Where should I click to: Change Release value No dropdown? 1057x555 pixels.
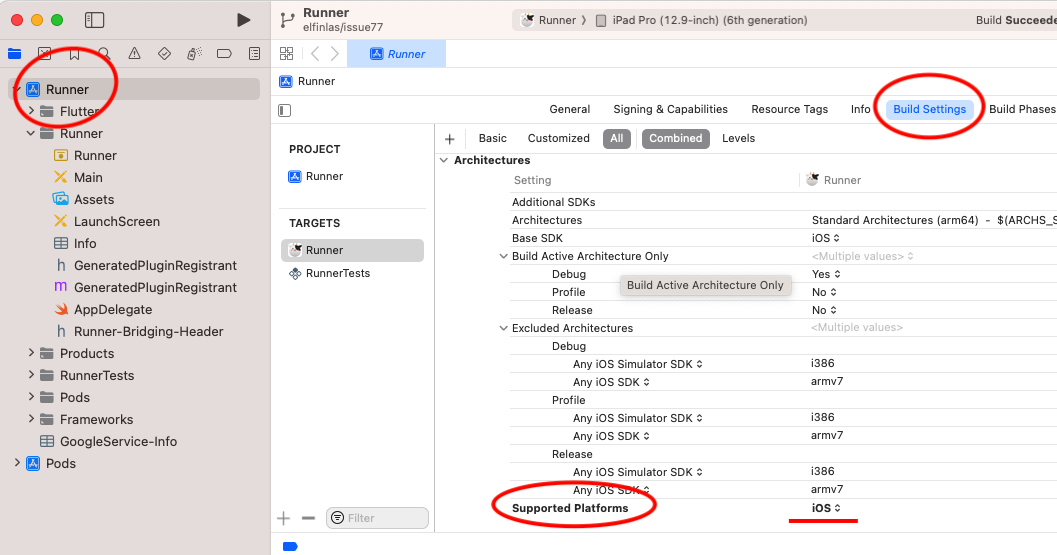click(x=824, y=310)
